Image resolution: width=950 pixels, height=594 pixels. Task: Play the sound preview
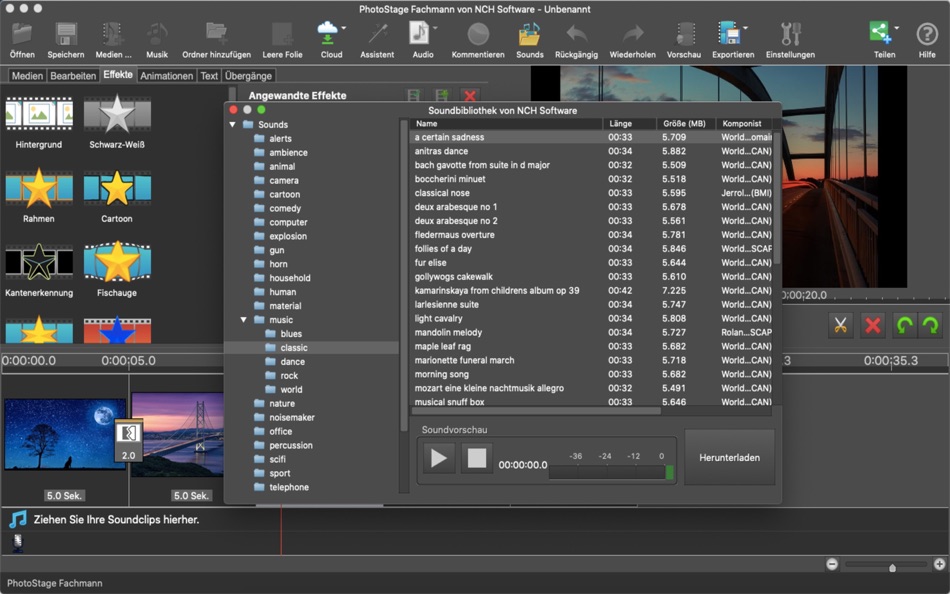point(439,458)
